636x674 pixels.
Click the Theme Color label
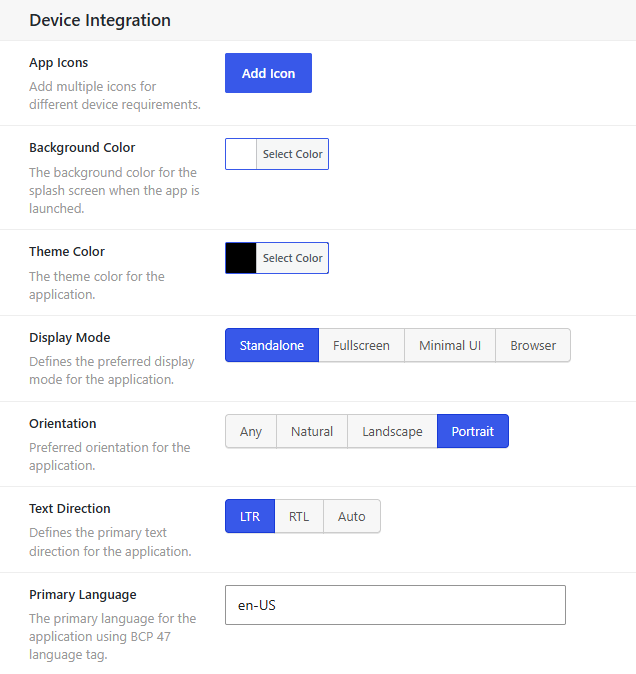(67, 251)
